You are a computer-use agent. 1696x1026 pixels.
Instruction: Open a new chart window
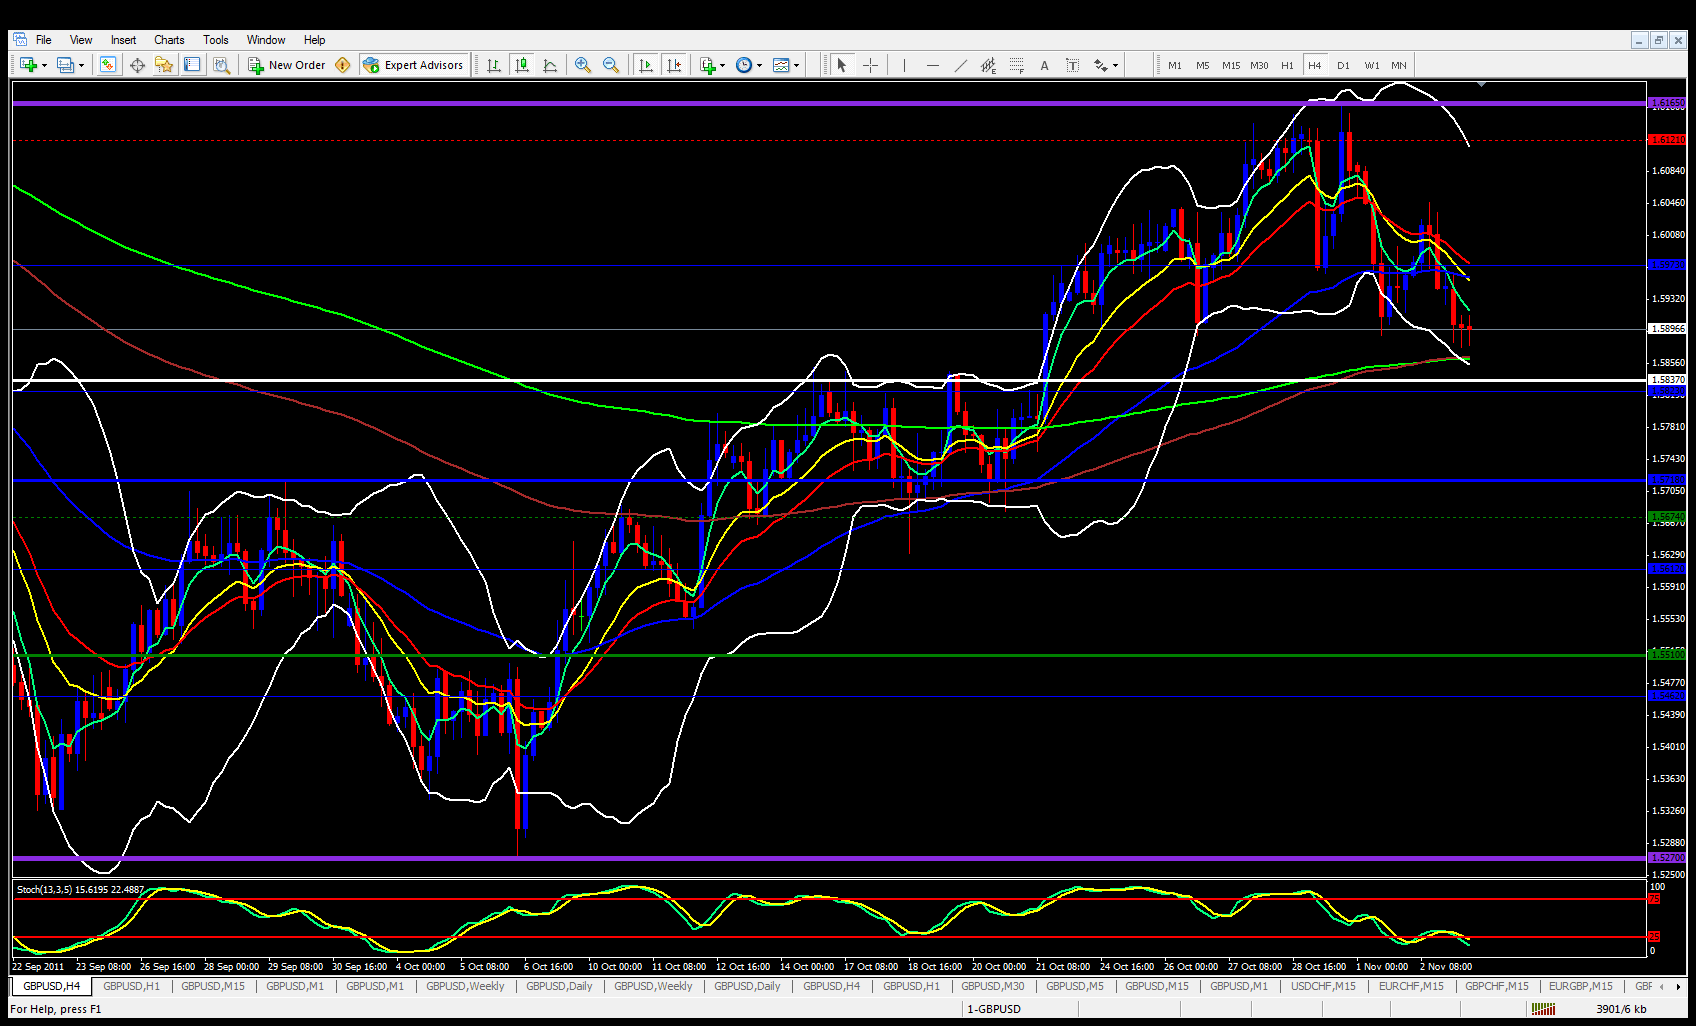27,65
